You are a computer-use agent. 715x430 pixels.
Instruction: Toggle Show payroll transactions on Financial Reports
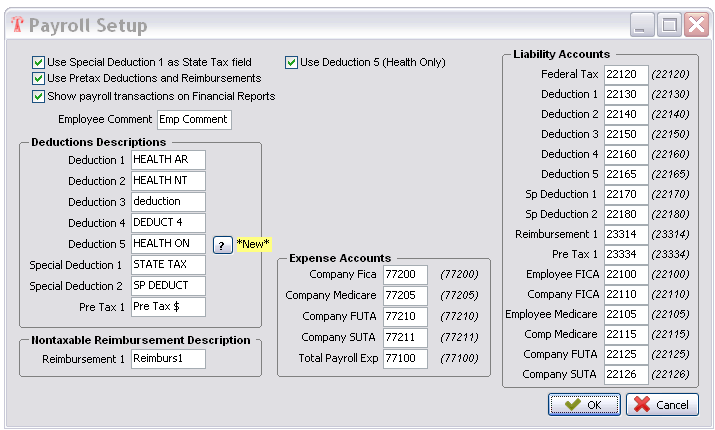point(39,97)
